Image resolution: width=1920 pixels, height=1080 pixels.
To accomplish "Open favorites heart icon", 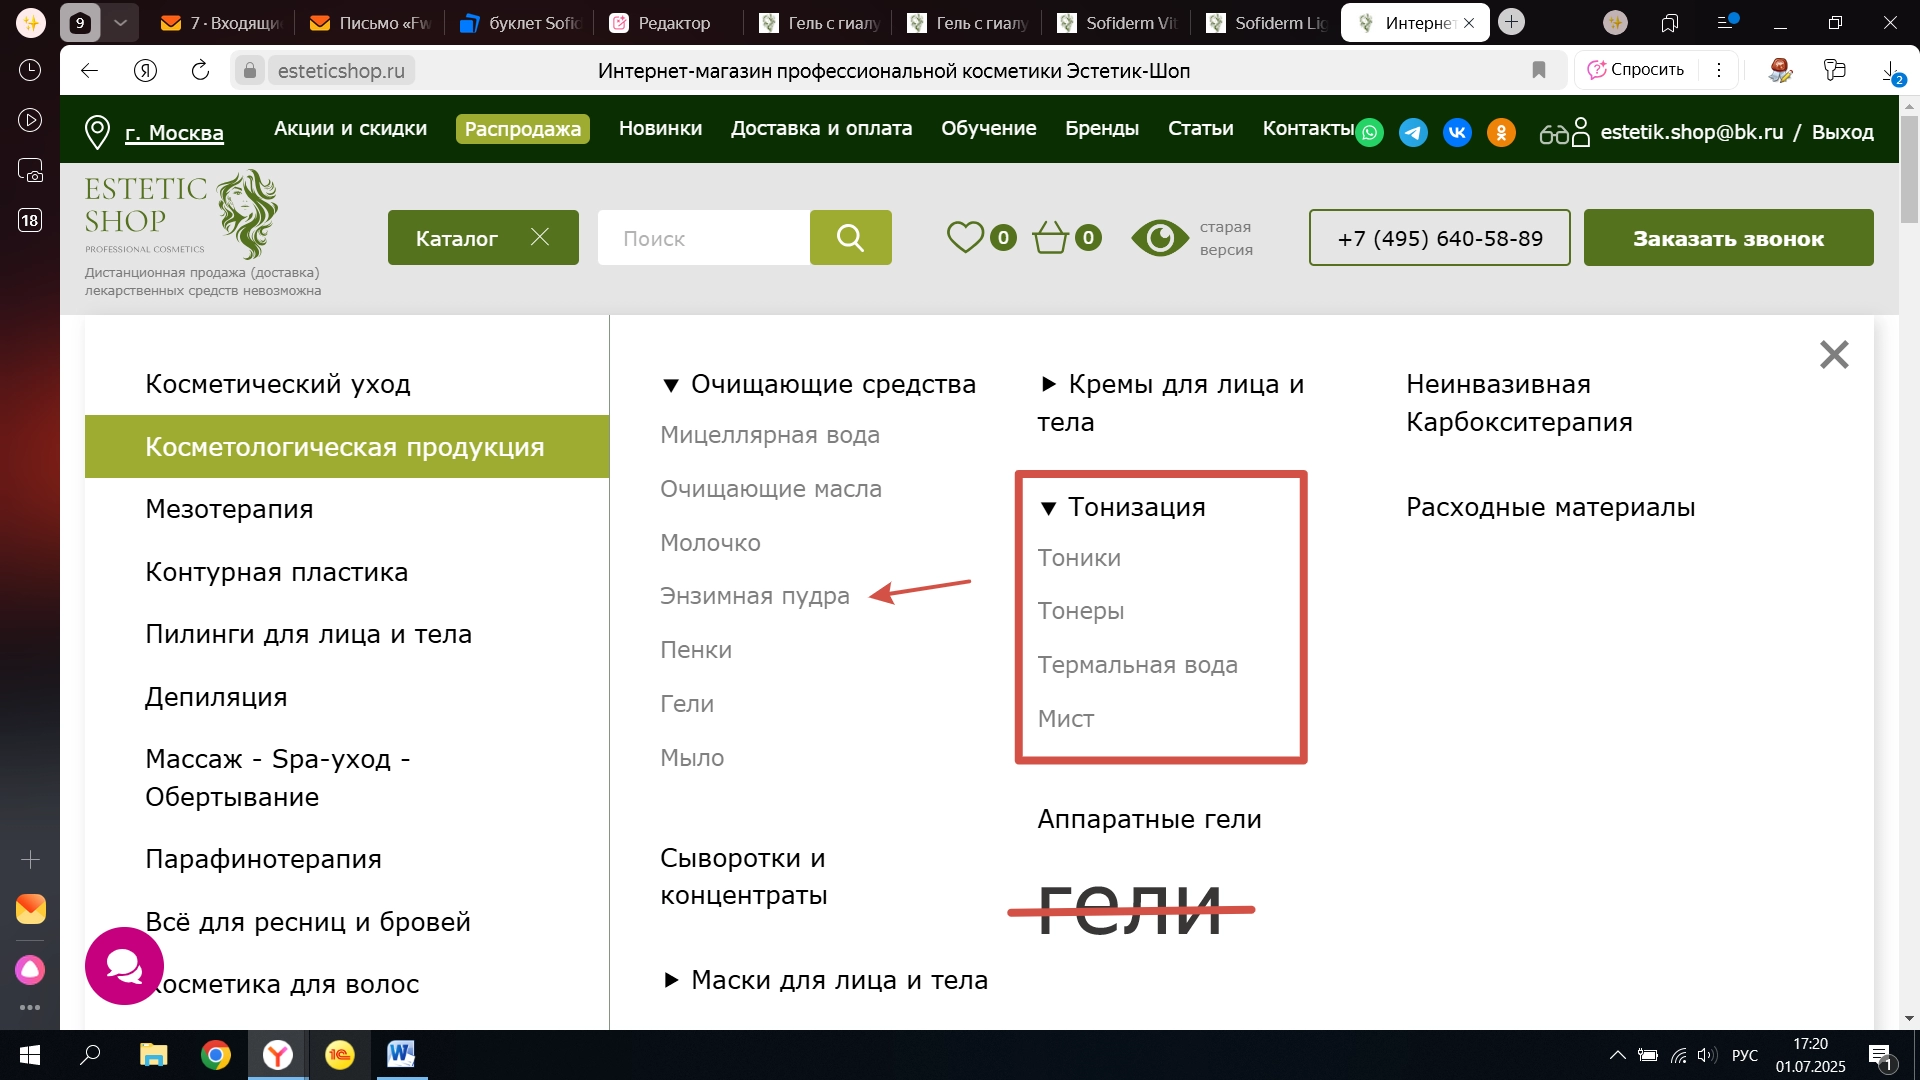I will point(965,237).
